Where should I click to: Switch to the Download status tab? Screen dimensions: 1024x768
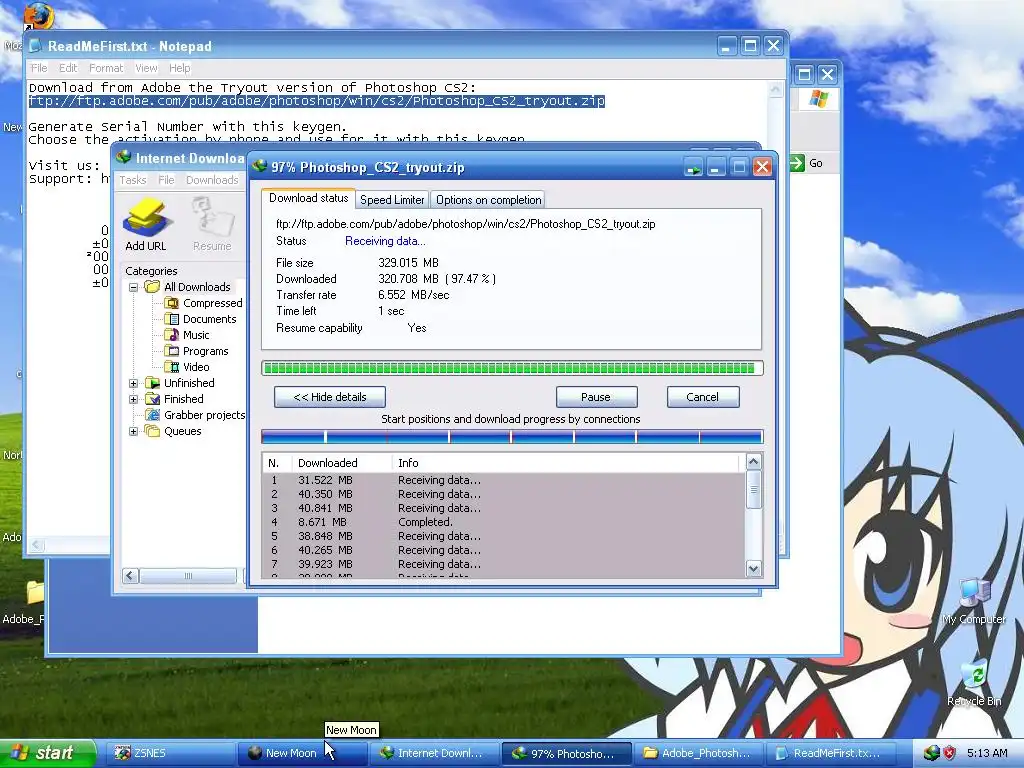pyautogui.click(x=308, y=198)
